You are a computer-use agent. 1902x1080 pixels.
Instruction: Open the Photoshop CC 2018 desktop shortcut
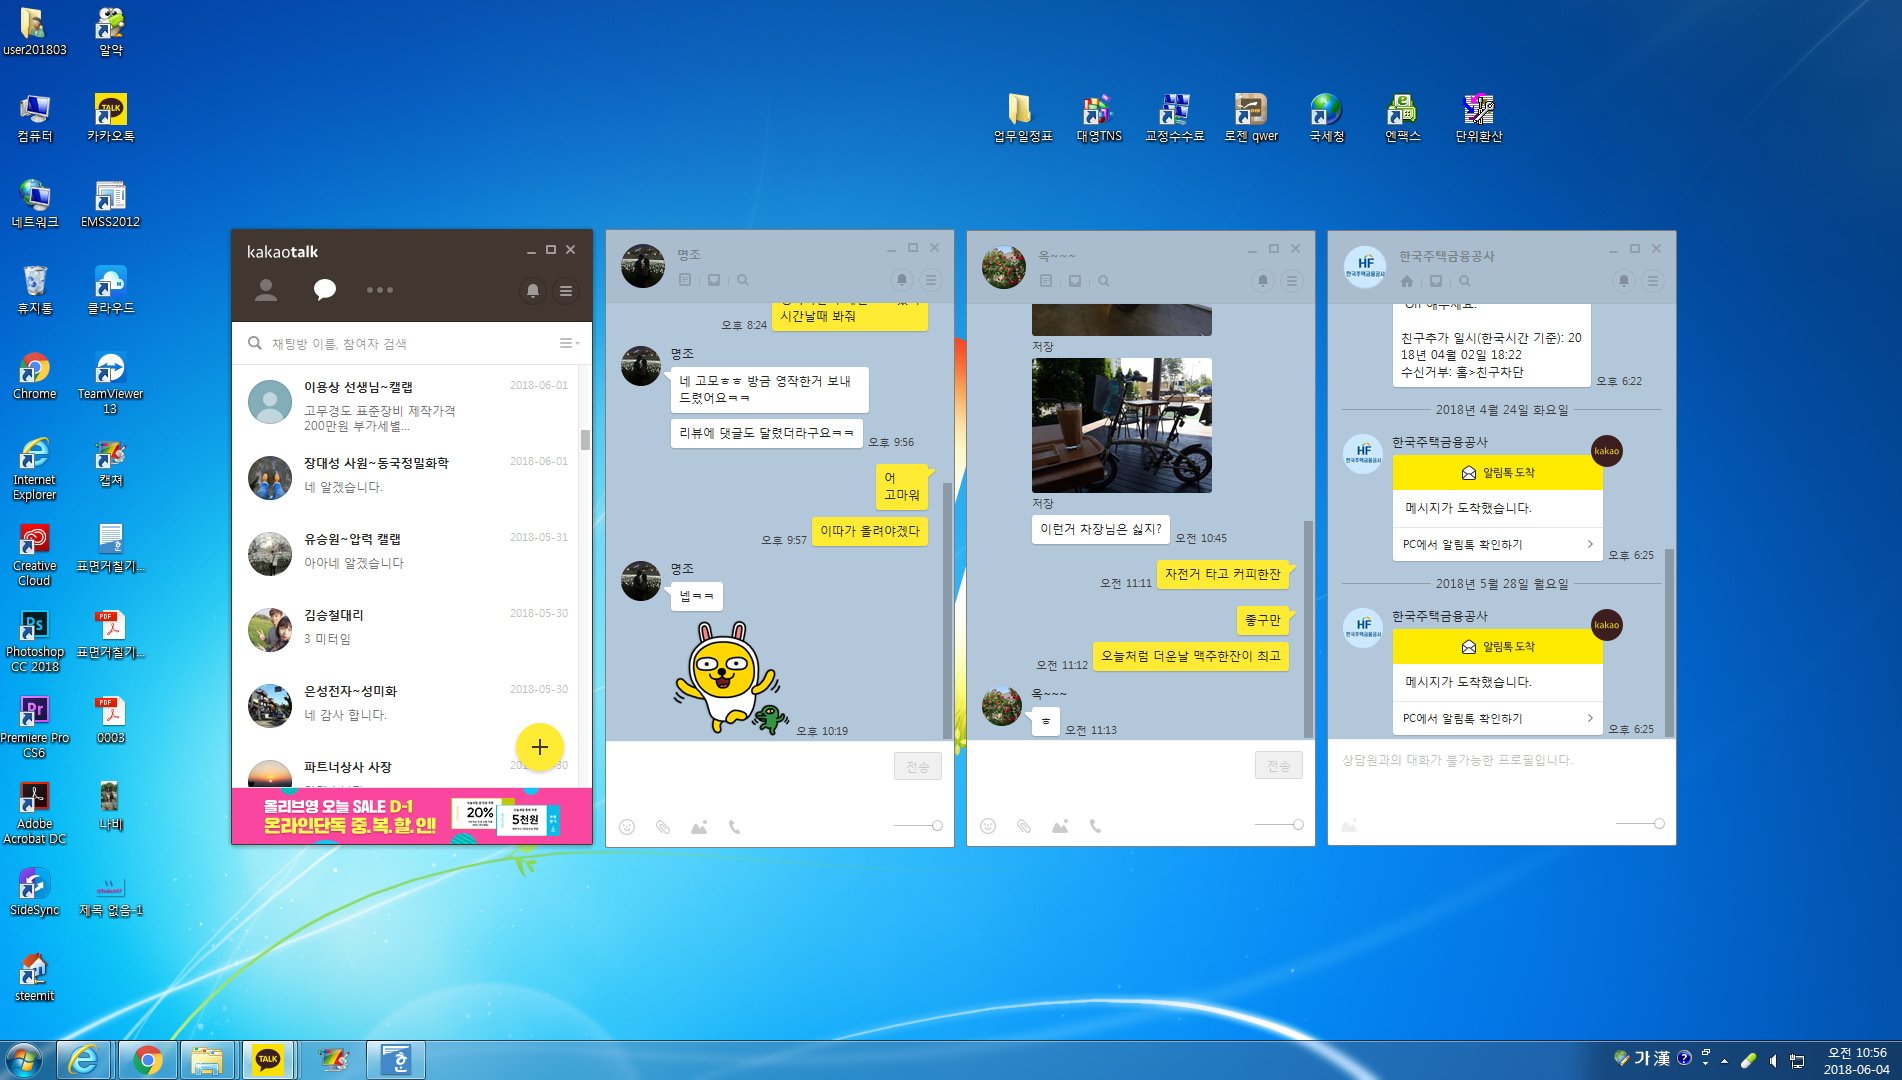pos(34,641)
